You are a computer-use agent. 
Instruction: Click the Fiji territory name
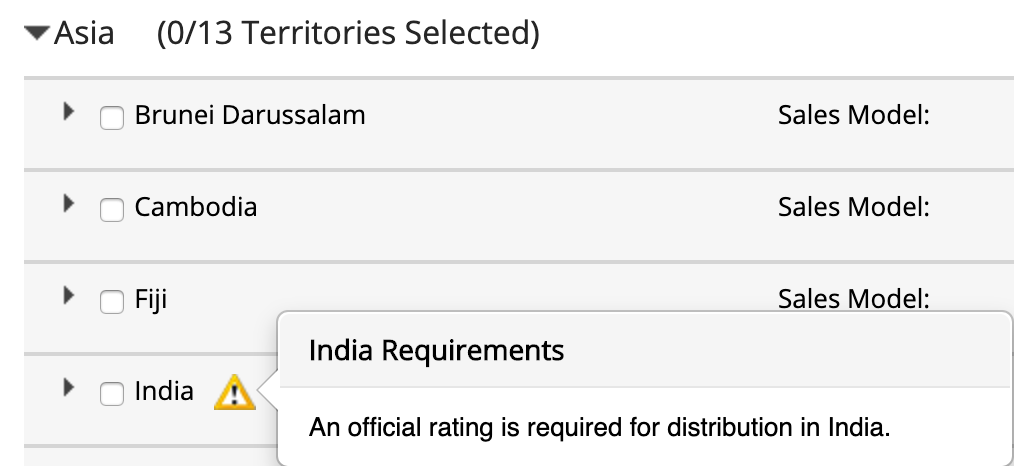[151, 299]
